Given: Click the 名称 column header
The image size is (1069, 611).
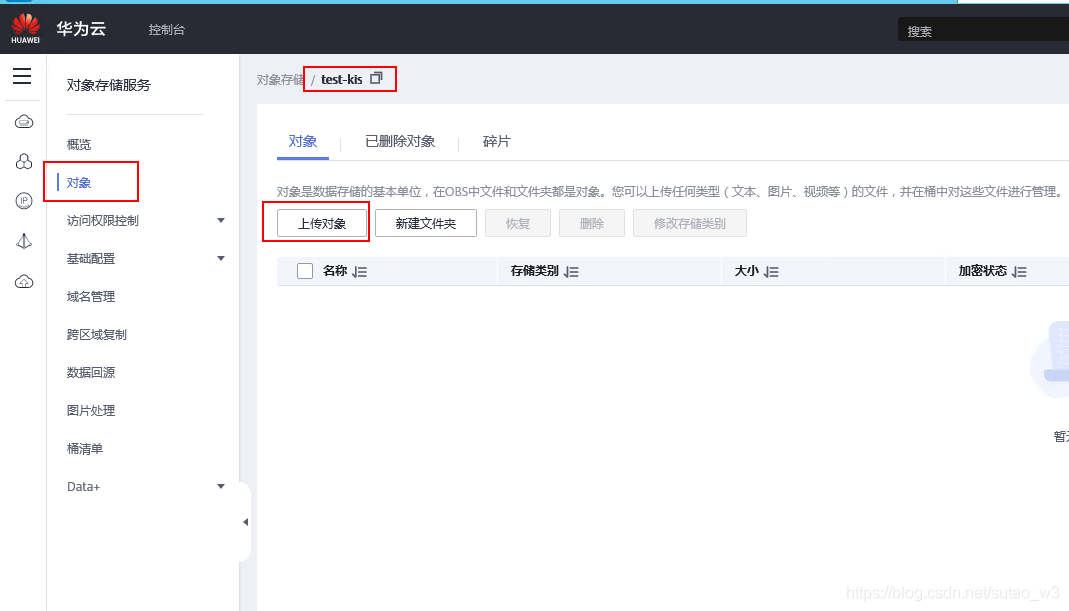Looking at the screenshot, I should [335, 271].
